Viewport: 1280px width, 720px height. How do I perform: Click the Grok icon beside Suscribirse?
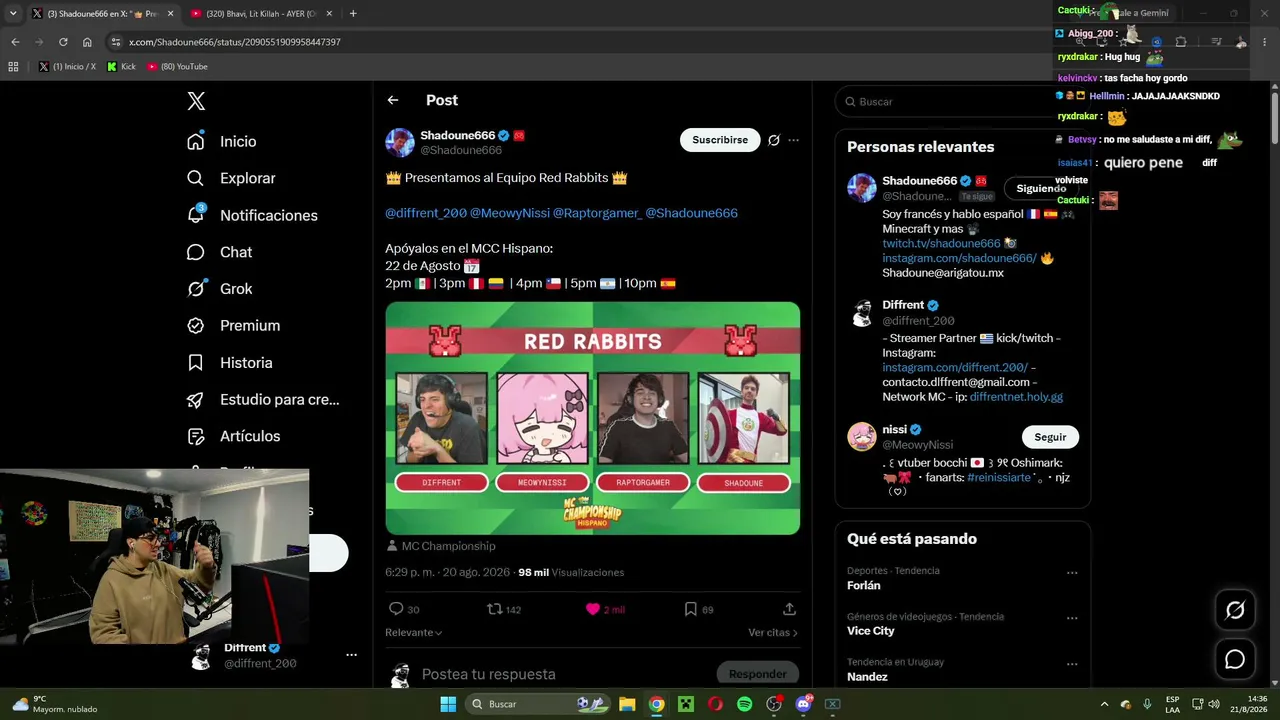(x=773, y=140)
